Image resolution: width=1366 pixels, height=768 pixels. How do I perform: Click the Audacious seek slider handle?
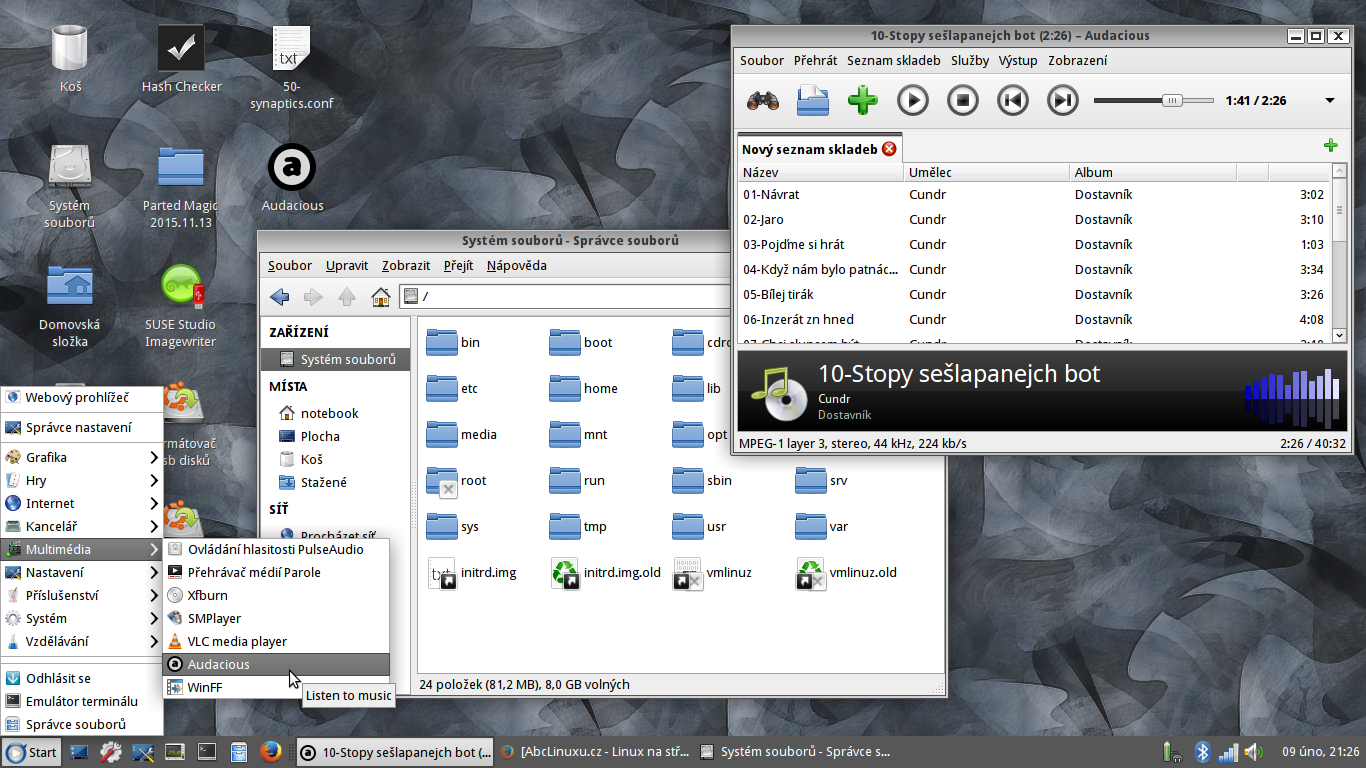1172,100
